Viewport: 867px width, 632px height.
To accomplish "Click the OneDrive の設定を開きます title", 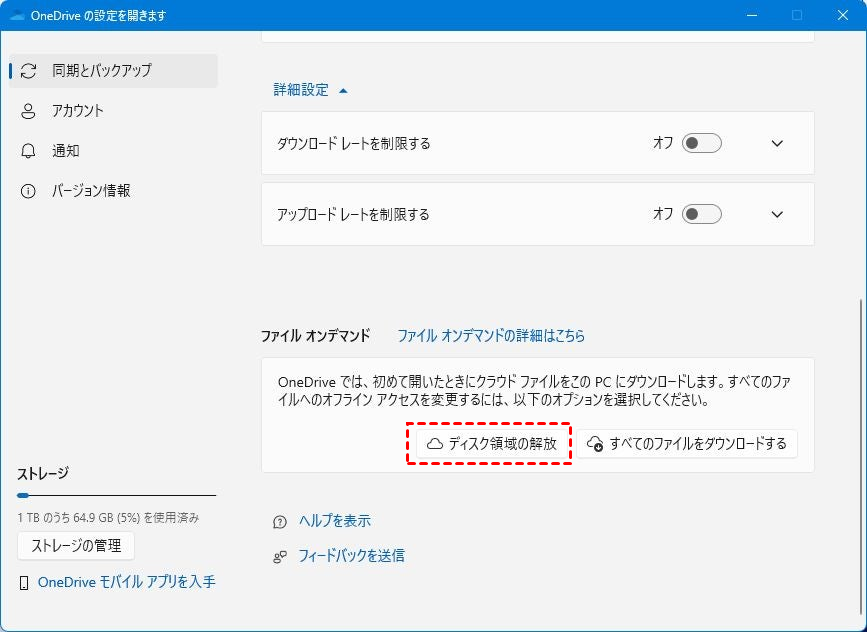I will pyautogui.click(x=98, y=15).
